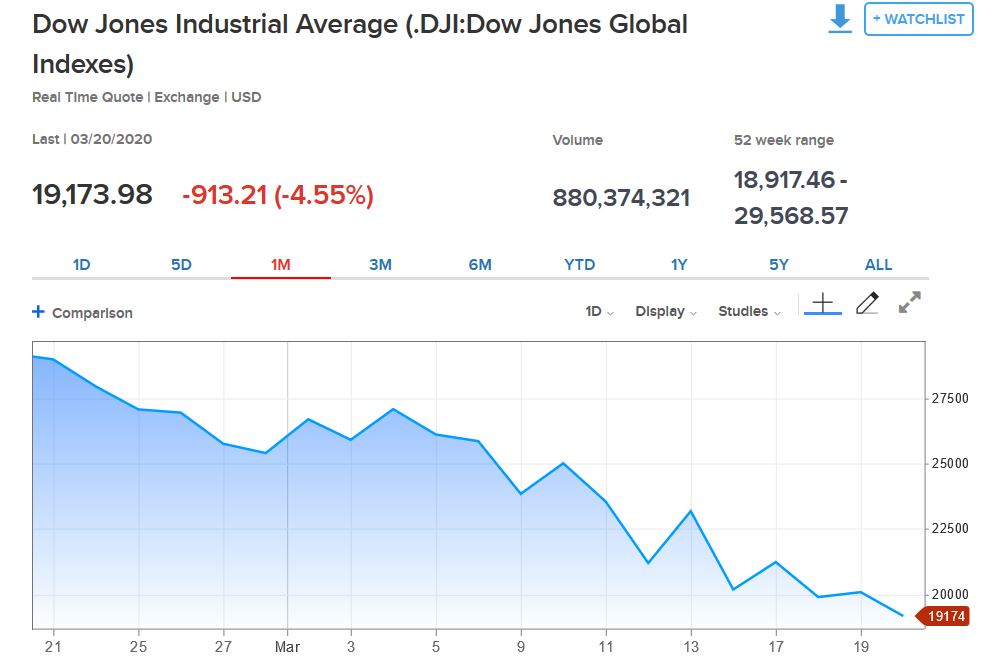Image resolution: width=1004 pixels, height=670 pixels.
Task: Expand the Display dropdown menu
Action: 666,312
